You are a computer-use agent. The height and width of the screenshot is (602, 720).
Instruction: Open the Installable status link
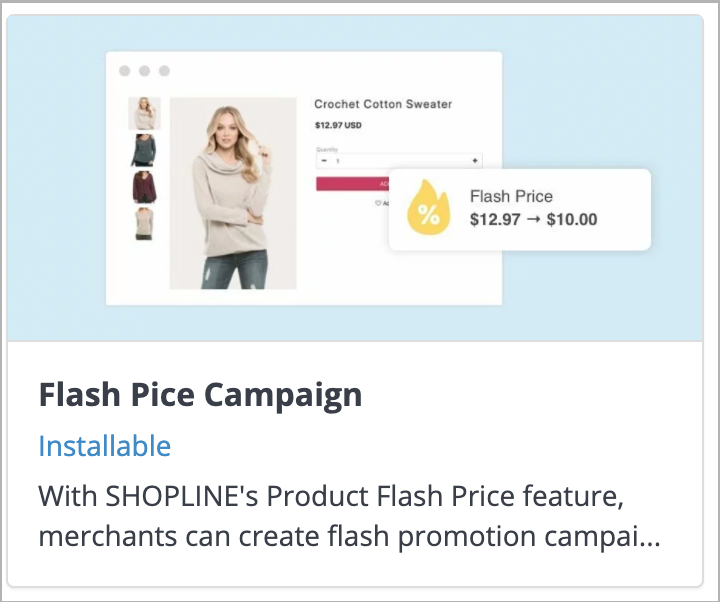(x=105, y=446)
